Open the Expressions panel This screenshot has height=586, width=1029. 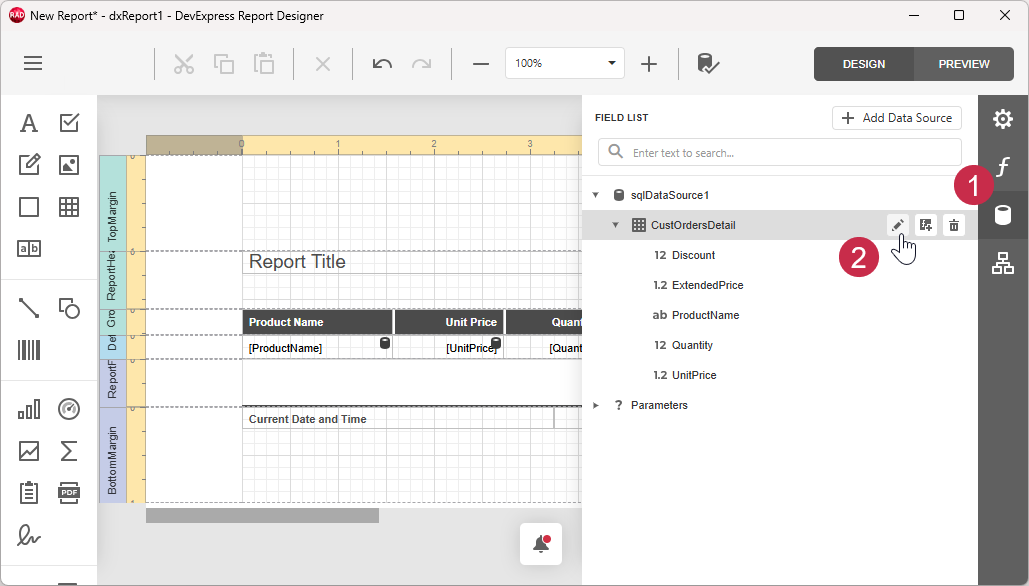[1003, 167]
